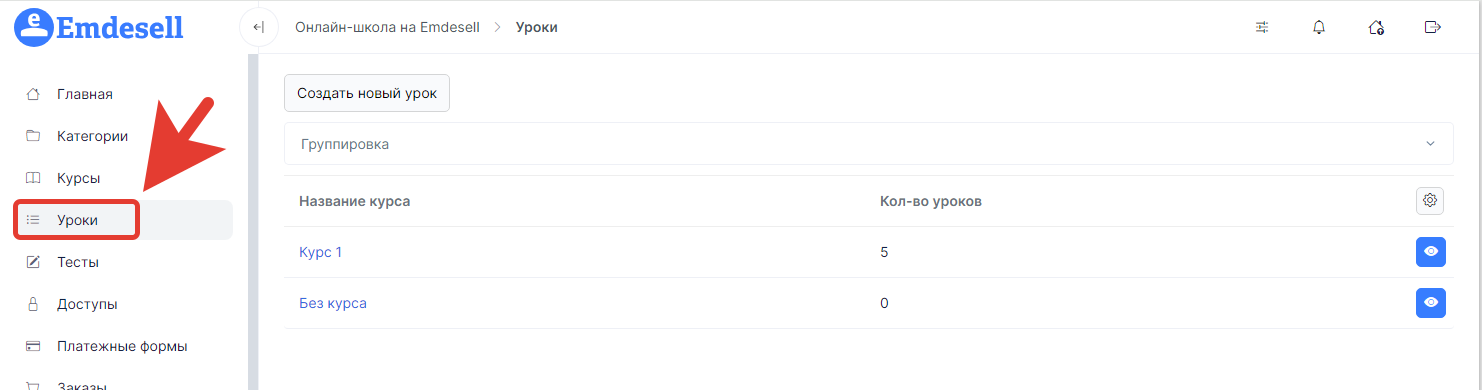This screenshot has height=390, width=1482.
Task: Open the notifications bell icon
Action: [1318, 27]
